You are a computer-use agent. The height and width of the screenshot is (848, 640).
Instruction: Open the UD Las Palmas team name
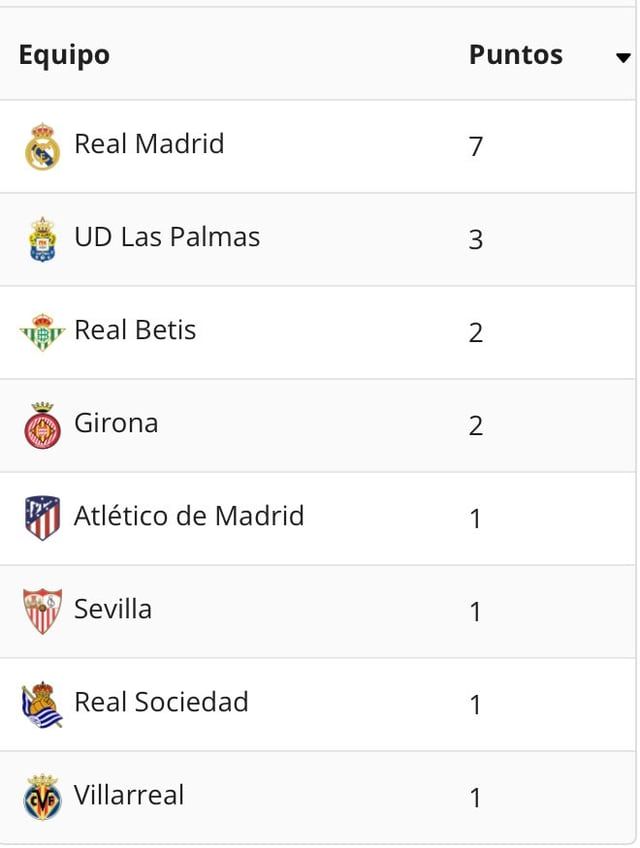pyautogui.click(x=167, y=237)
